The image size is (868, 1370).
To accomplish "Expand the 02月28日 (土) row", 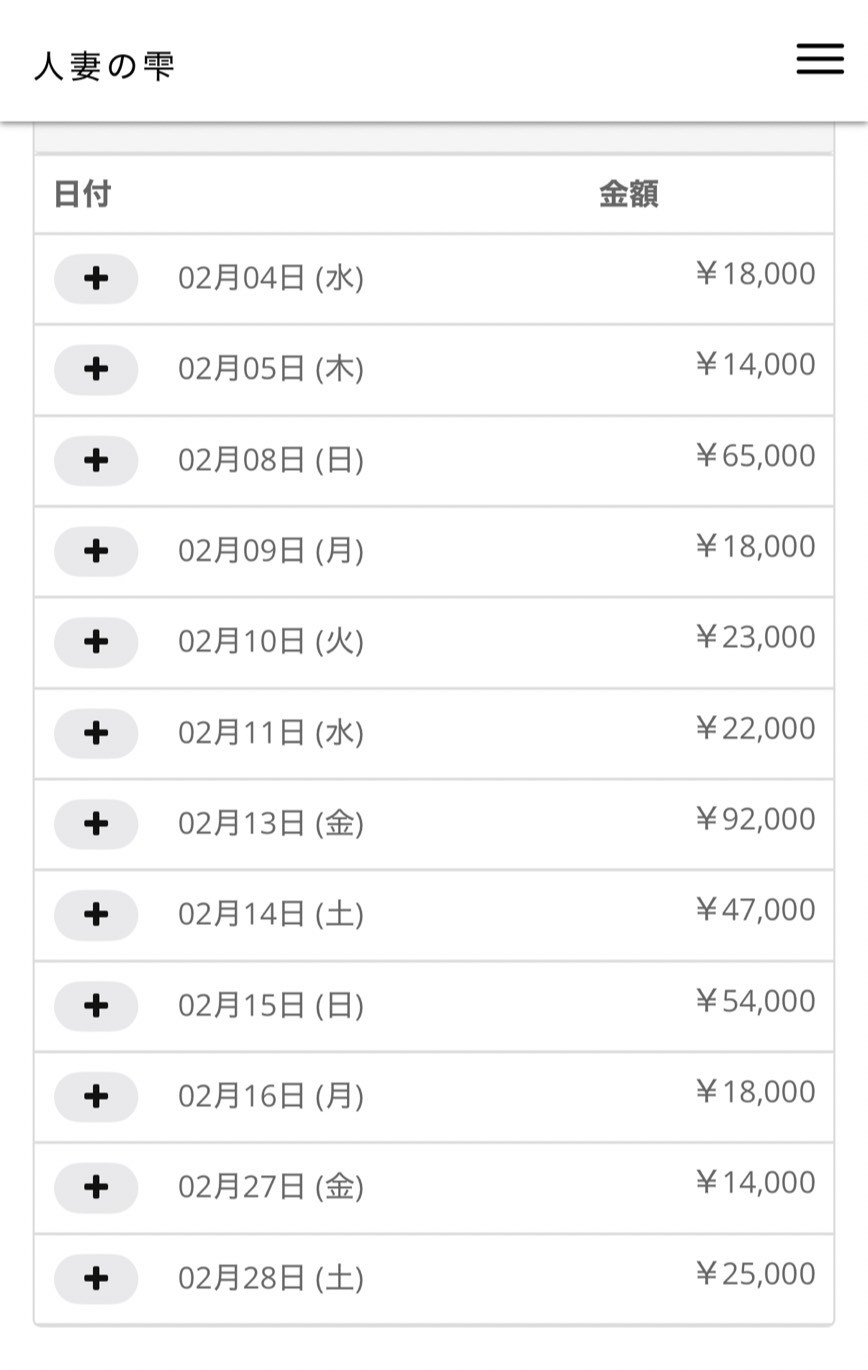I will tap(96, 1279).
